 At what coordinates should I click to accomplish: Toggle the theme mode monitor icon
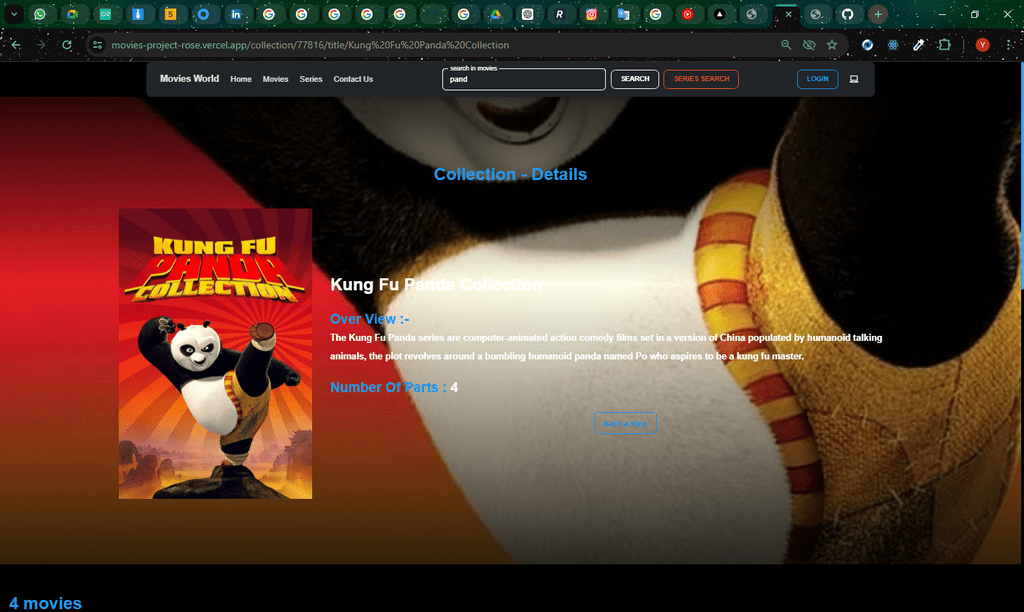[x=854, y=79]
